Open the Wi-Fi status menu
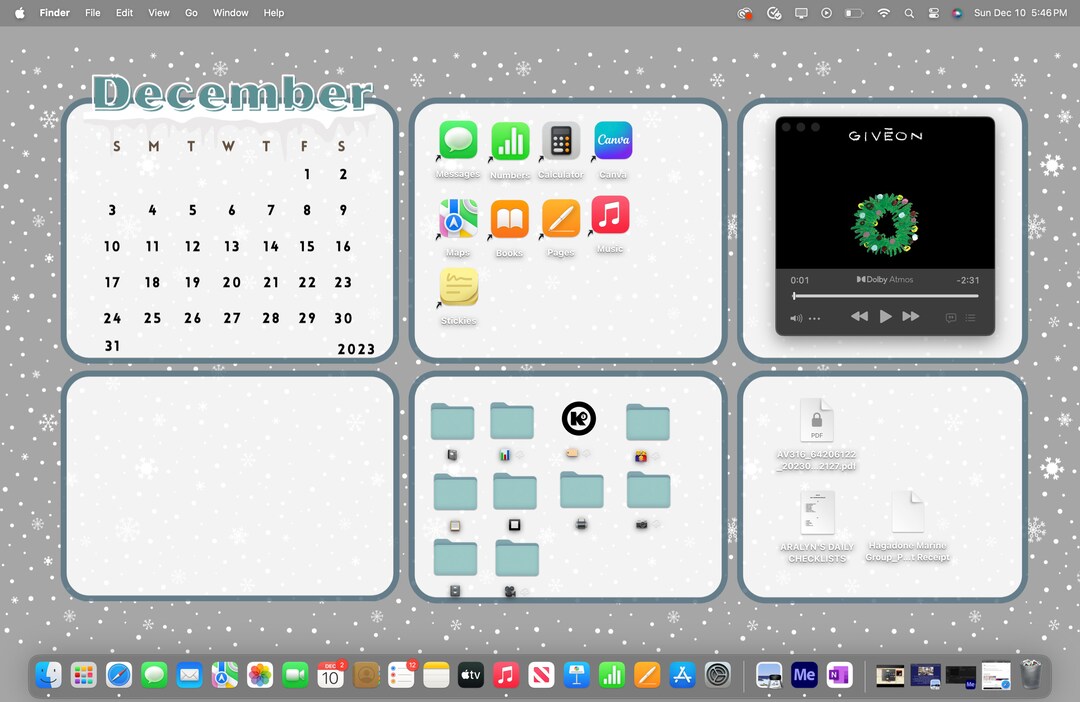Screen dimensions: 1080x702 (886, 13)
